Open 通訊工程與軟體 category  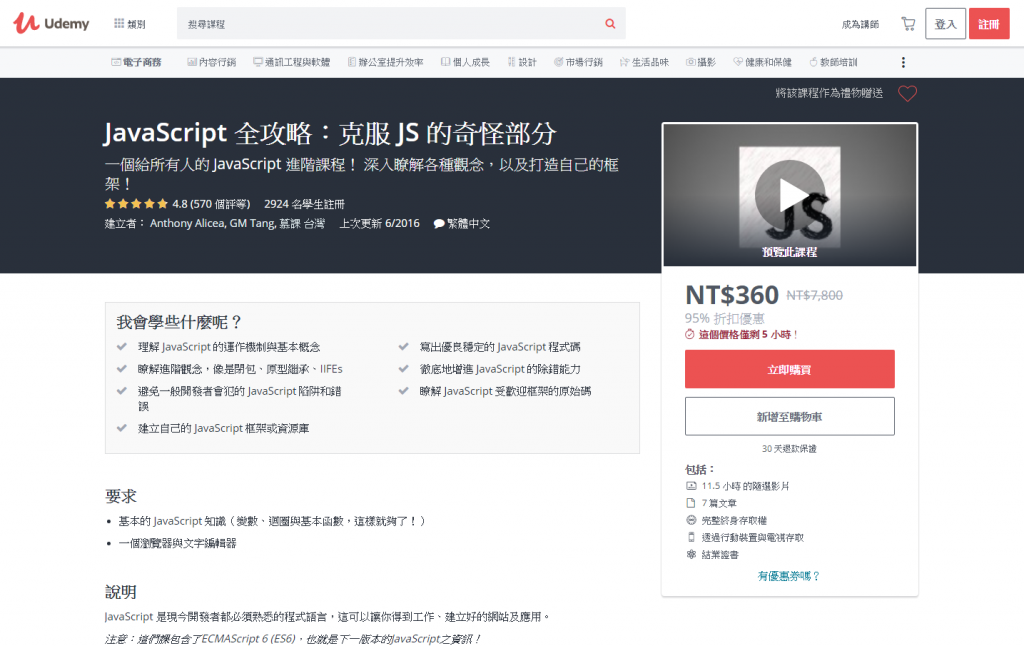pyautogui.click(x=292, y=62)
